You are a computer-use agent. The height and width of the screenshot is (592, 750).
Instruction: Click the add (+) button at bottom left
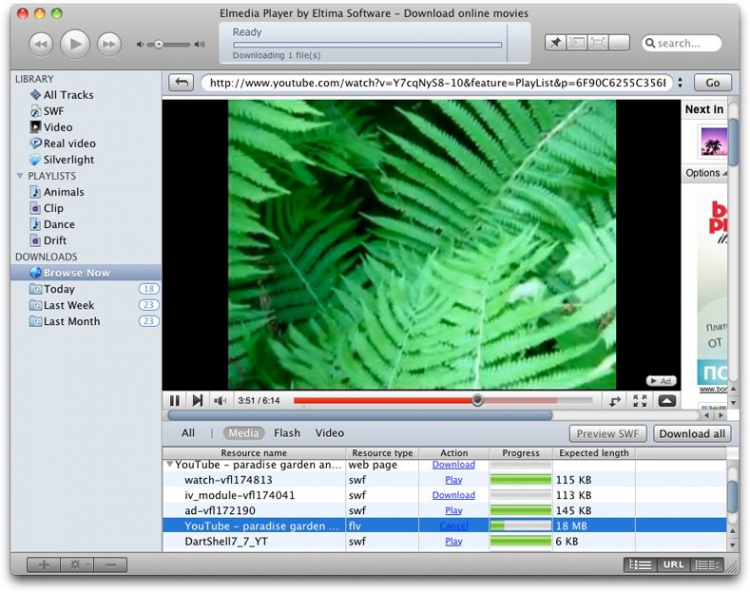click(44, 564)
